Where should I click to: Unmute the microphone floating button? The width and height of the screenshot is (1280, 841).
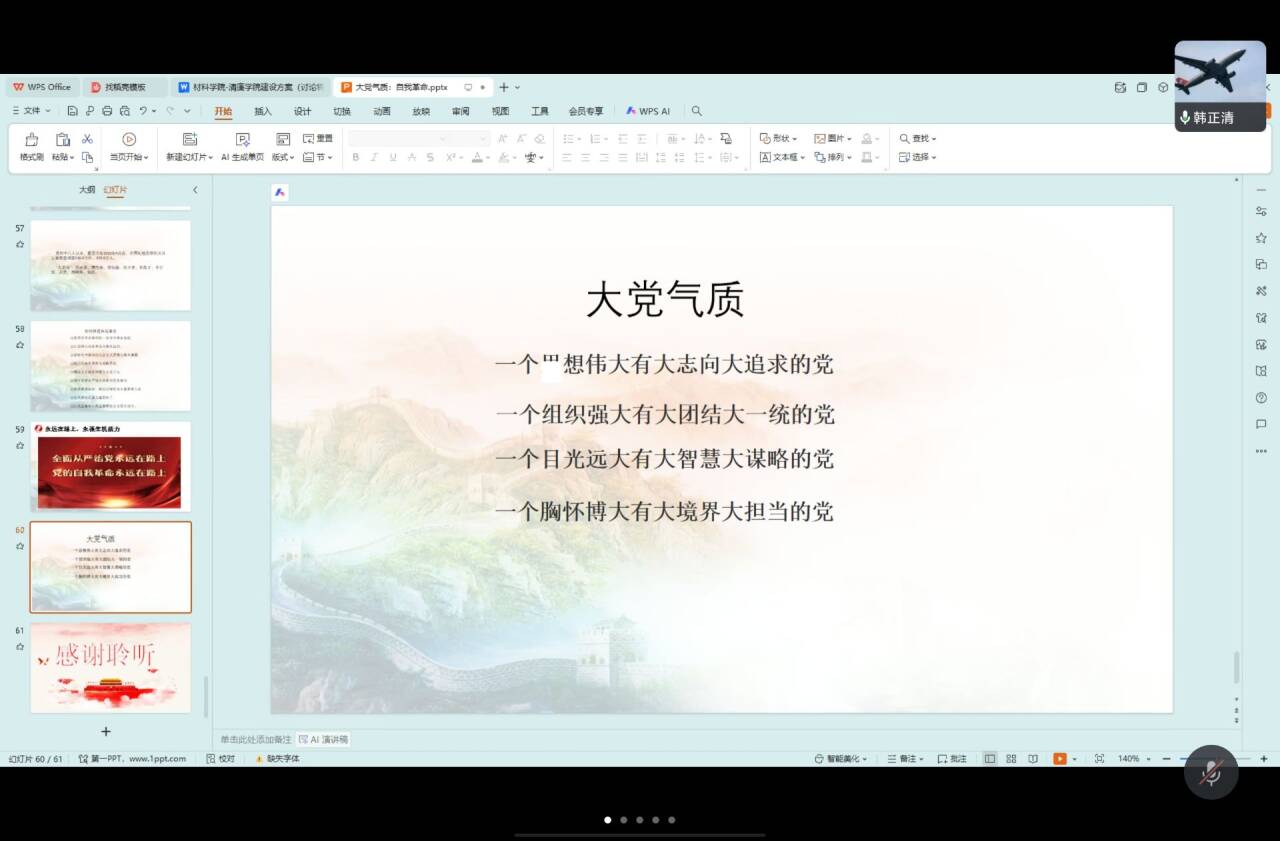pyautogui.click(x=1210, y=772)
